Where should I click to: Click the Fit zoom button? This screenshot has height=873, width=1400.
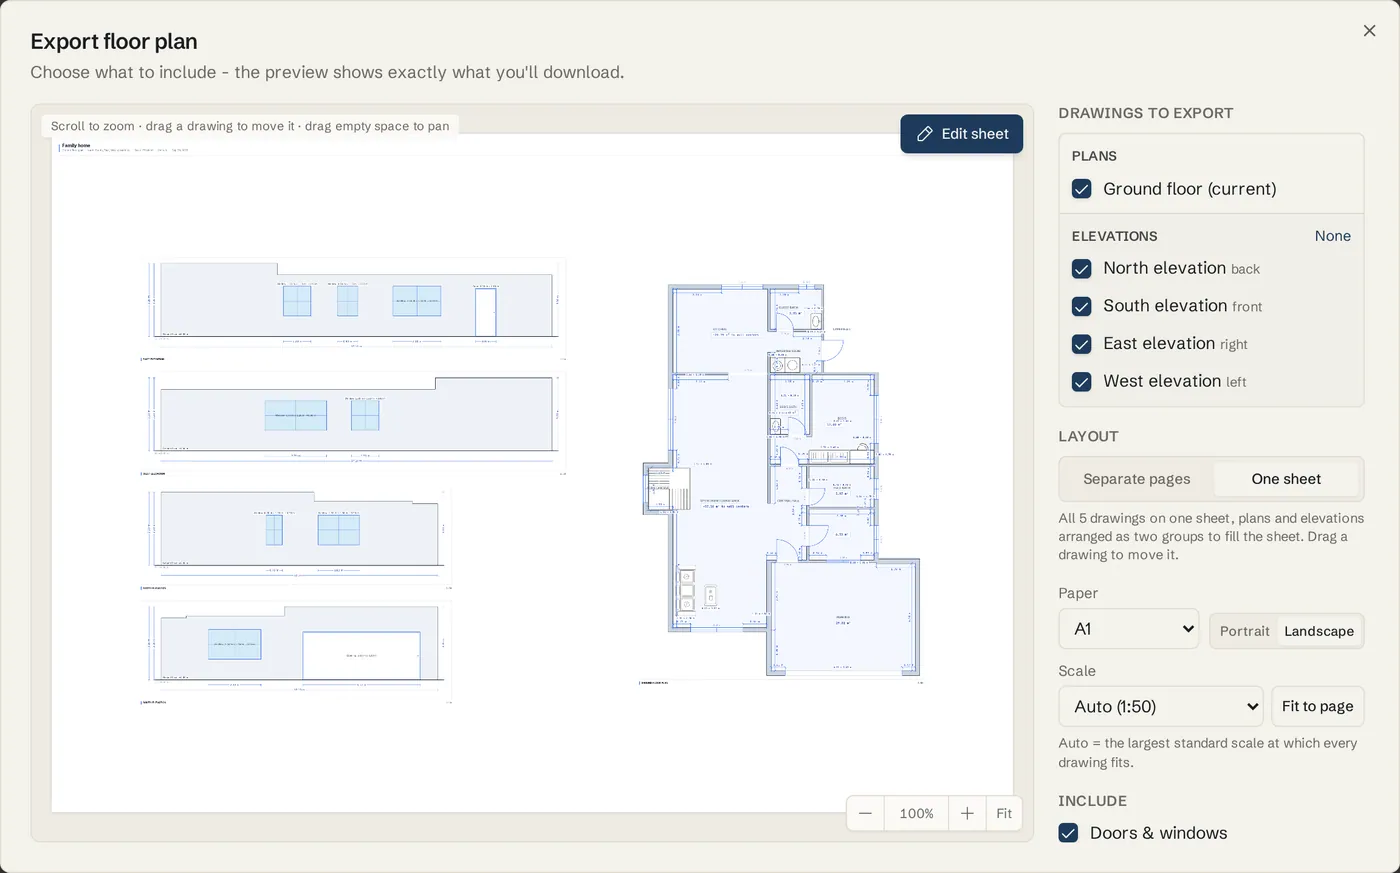tap(1004, 814)
